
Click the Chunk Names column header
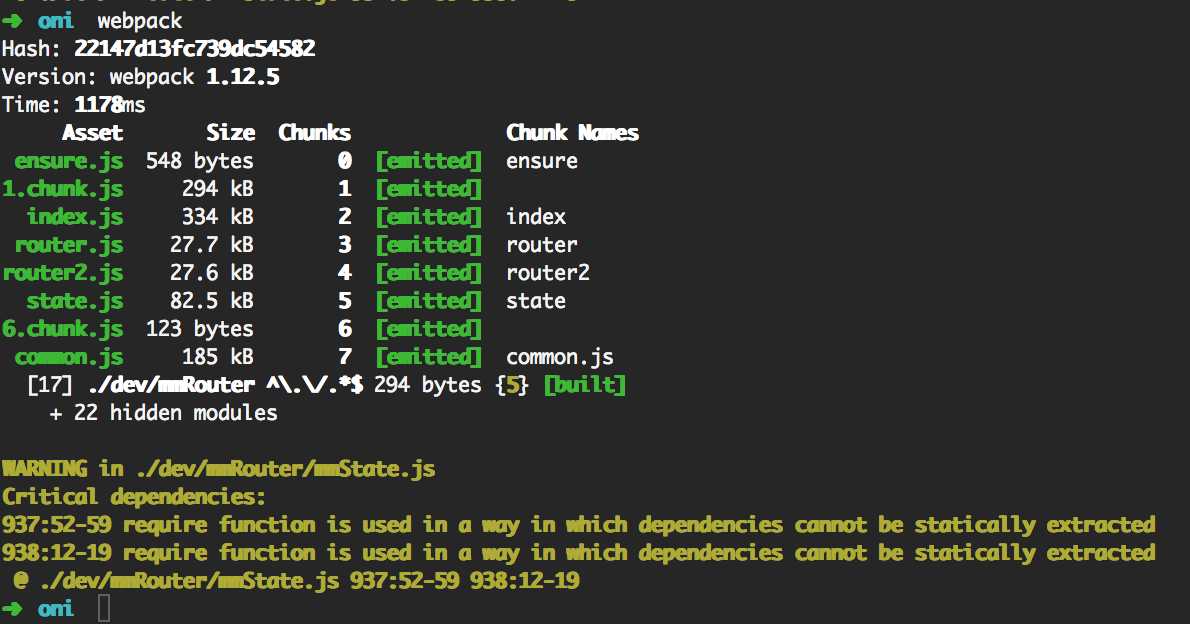(572, 133)
